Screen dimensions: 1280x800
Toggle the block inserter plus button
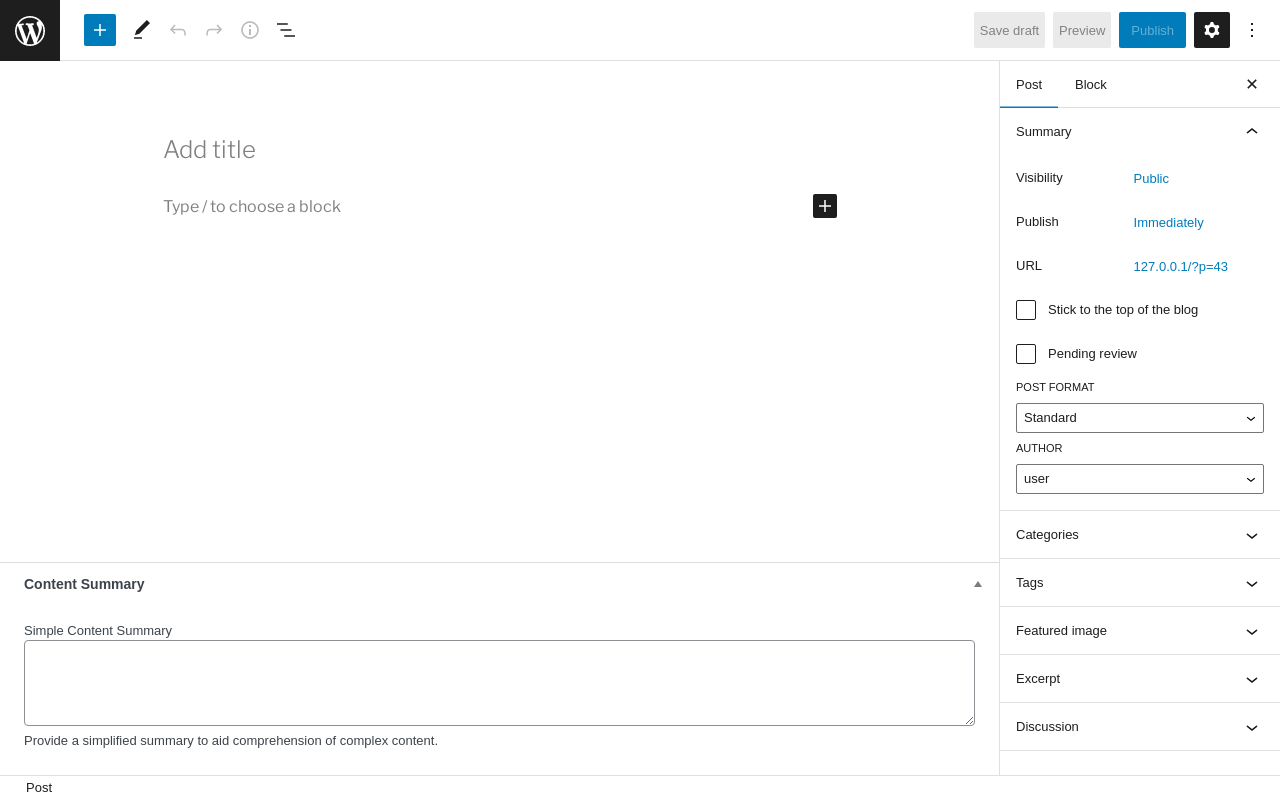pos(100,30)
